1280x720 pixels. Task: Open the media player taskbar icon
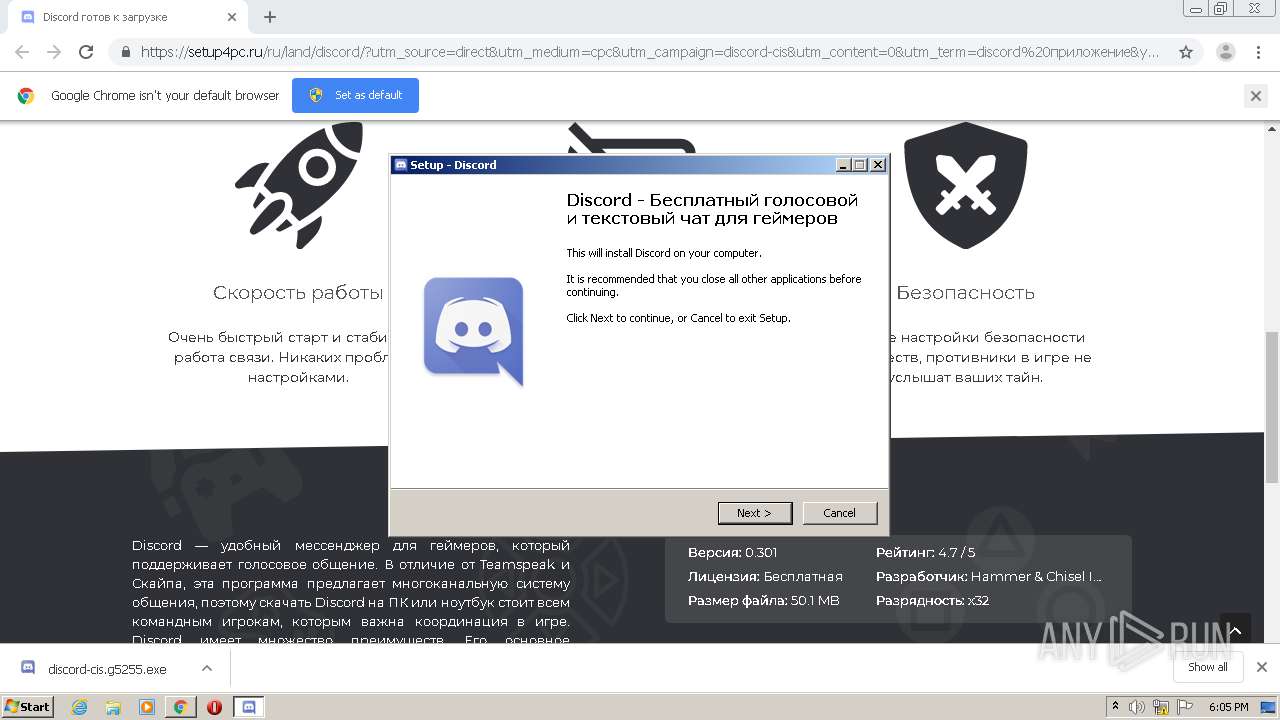pos(147,707)
